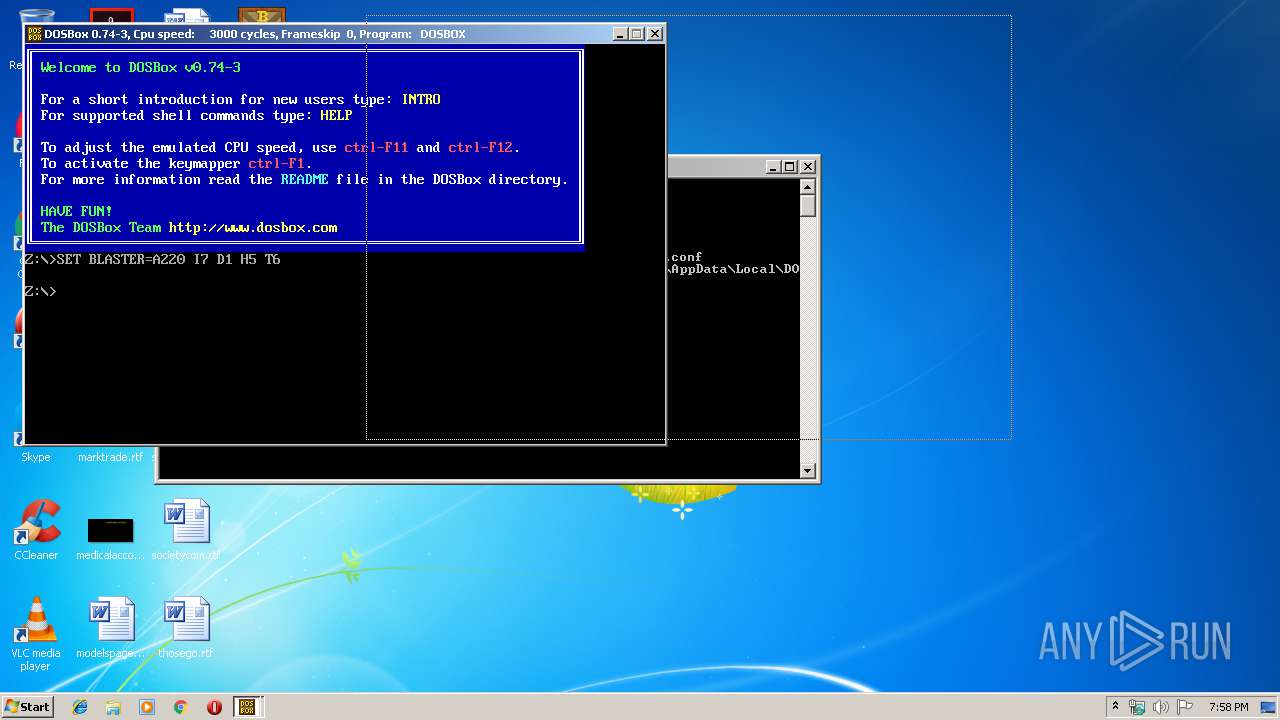
Task: Open Opera browser from taskbar
Action: [x=214, y=707]
